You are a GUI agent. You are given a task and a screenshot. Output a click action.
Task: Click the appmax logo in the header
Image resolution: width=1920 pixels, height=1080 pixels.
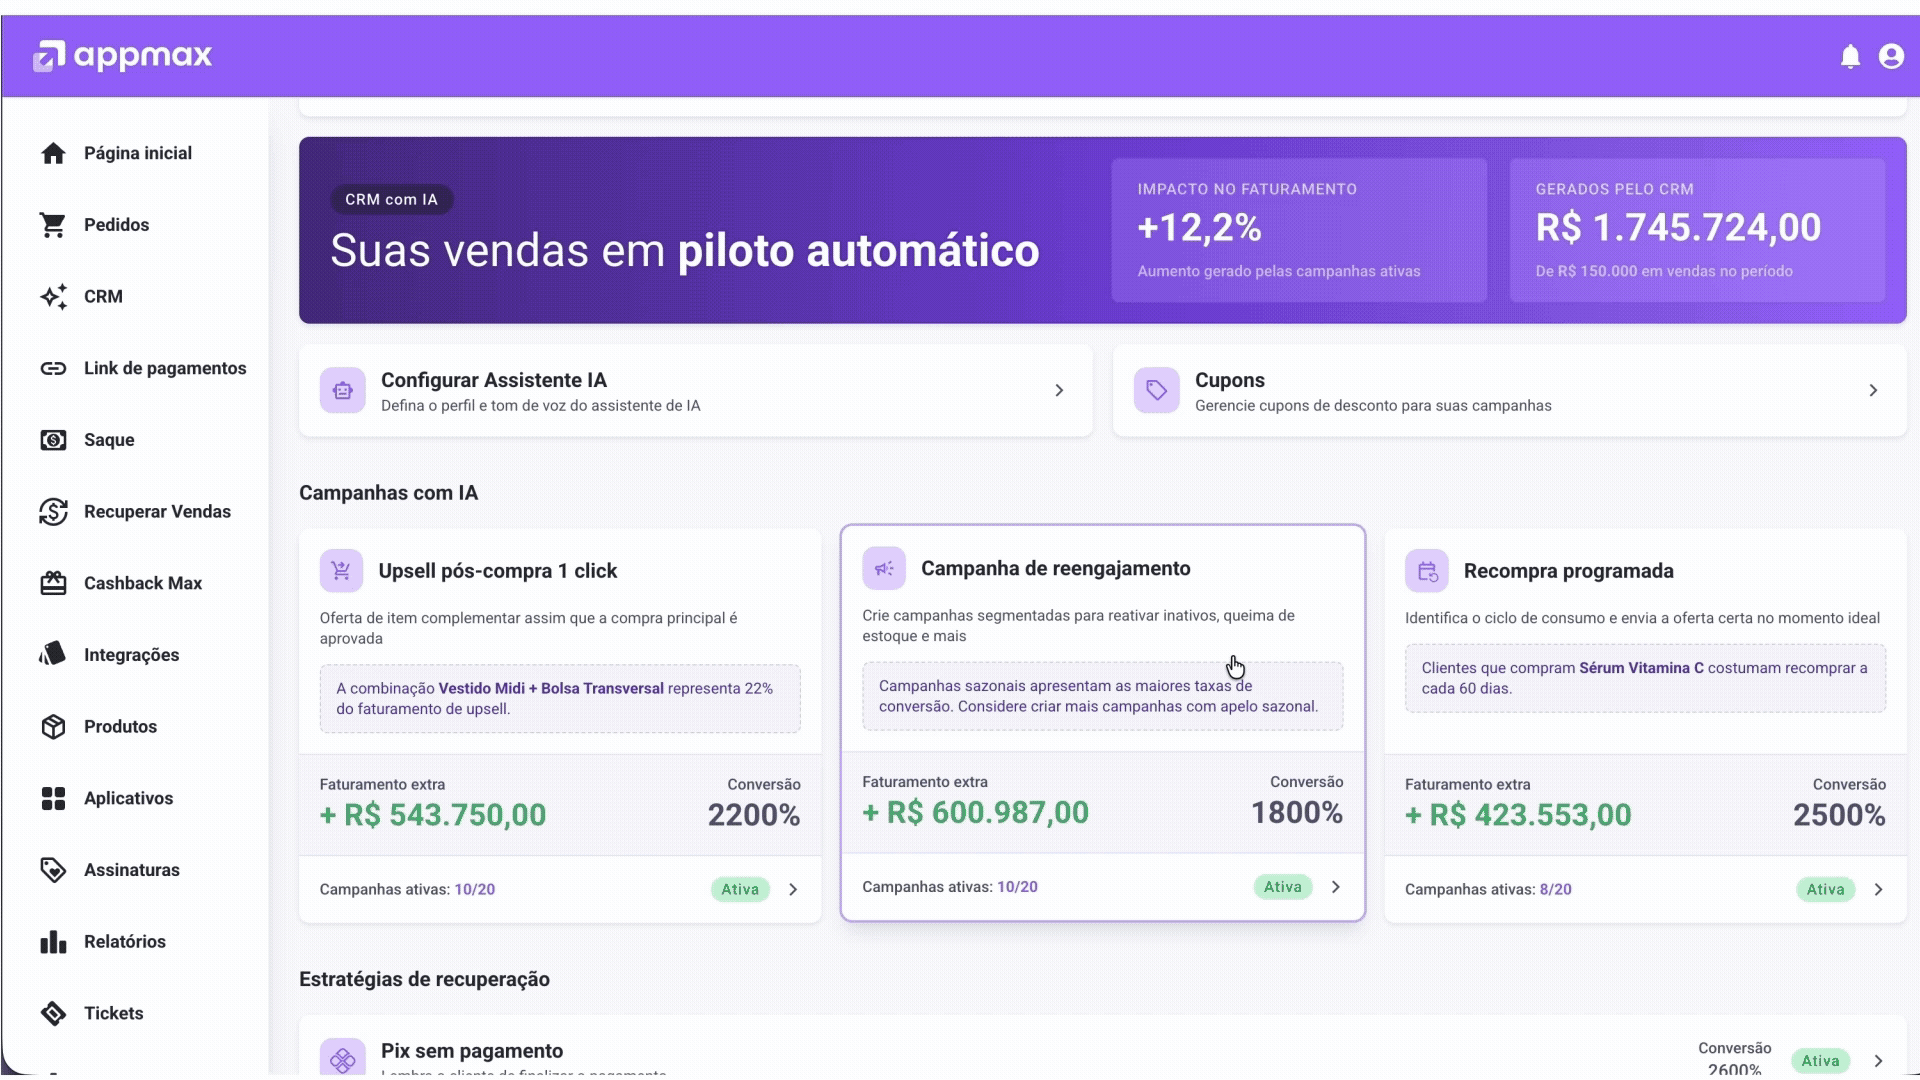122,55
